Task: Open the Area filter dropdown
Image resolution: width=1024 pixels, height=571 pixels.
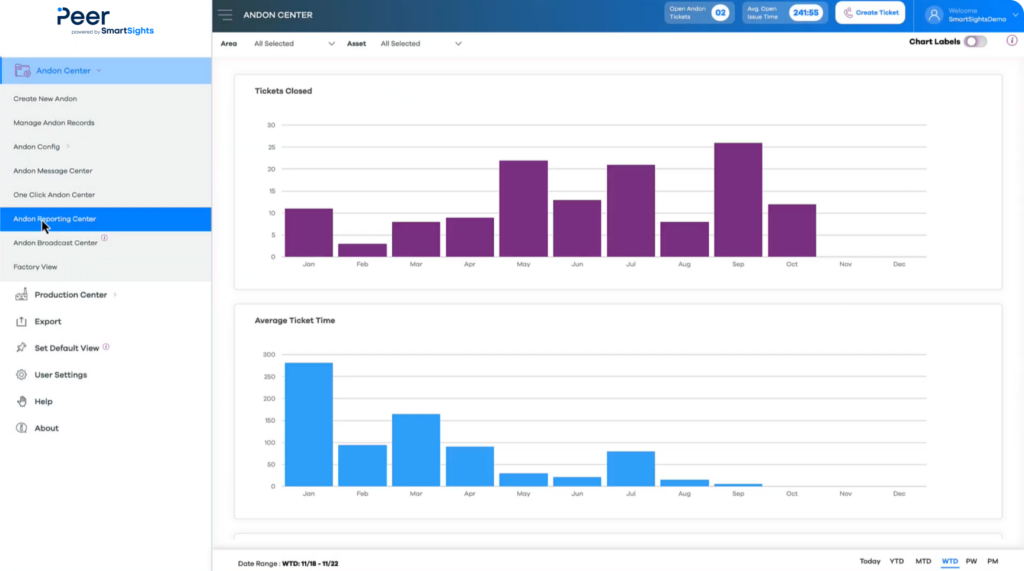Action: pyautogui.click(x=294, y=44)
